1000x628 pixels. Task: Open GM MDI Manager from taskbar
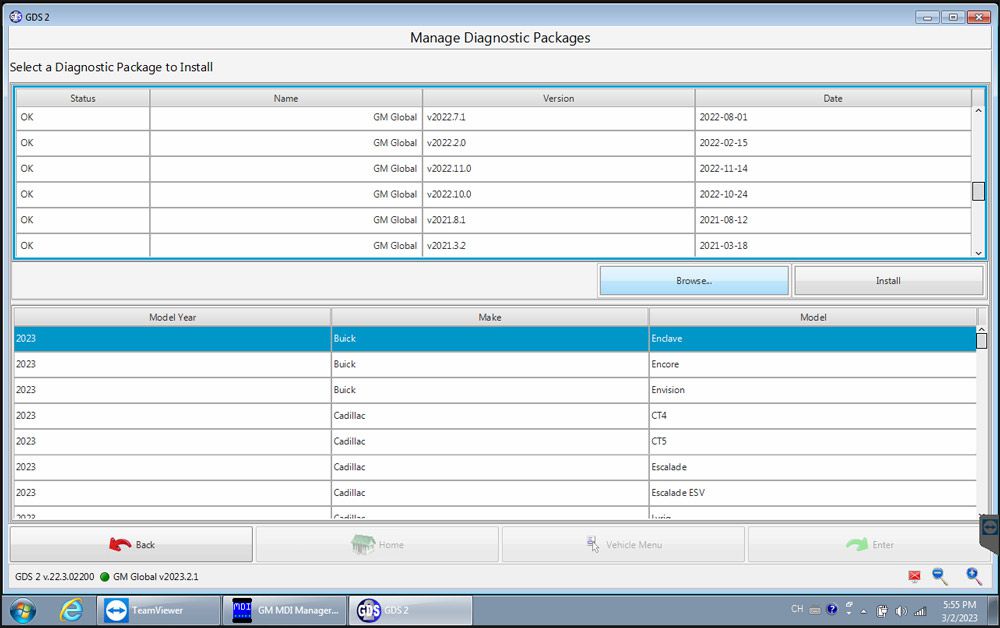tap(285, 610)
